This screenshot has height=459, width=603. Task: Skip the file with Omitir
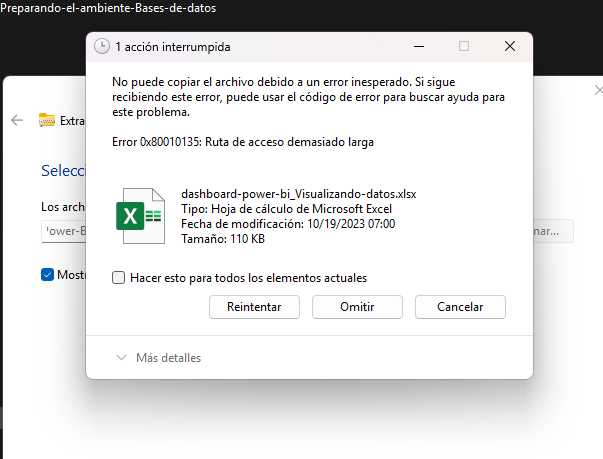point(357,307)
